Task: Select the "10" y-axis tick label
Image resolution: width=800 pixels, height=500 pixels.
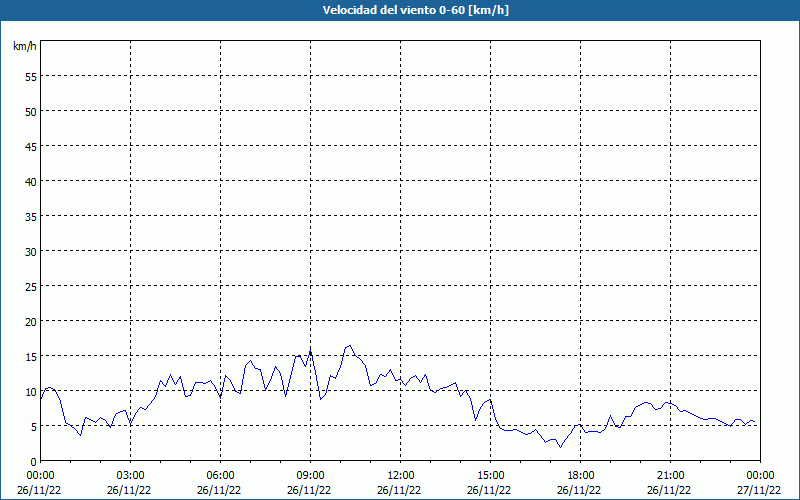Action: coord(31,391)
